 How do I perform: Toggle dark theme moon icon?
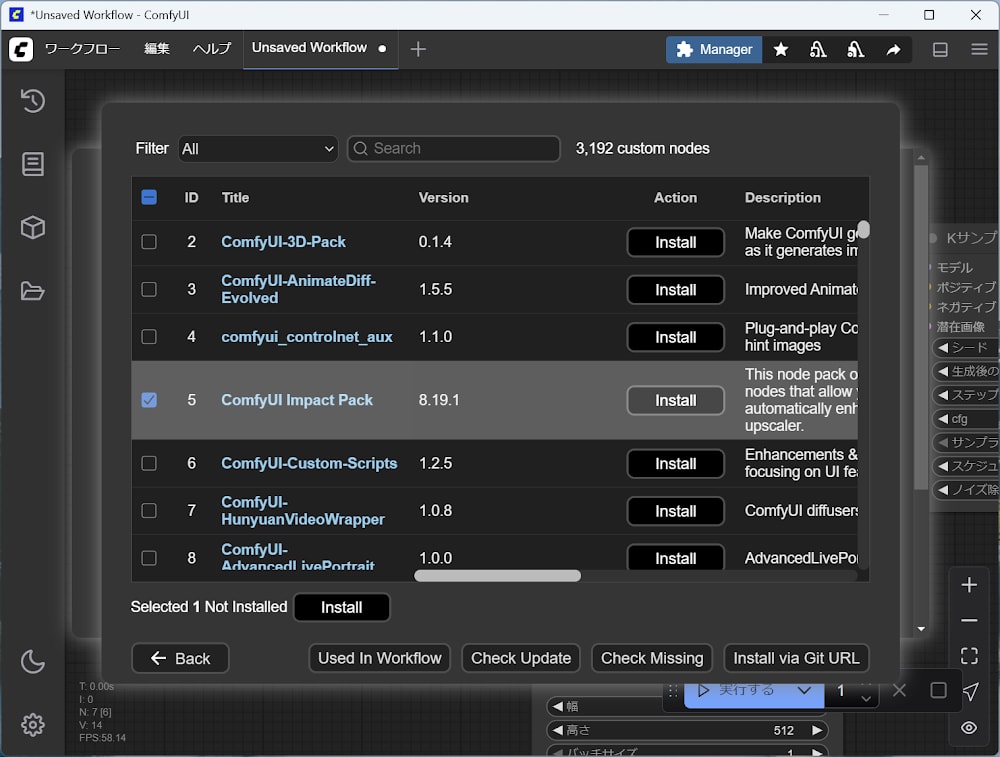(x=33, y=661)
